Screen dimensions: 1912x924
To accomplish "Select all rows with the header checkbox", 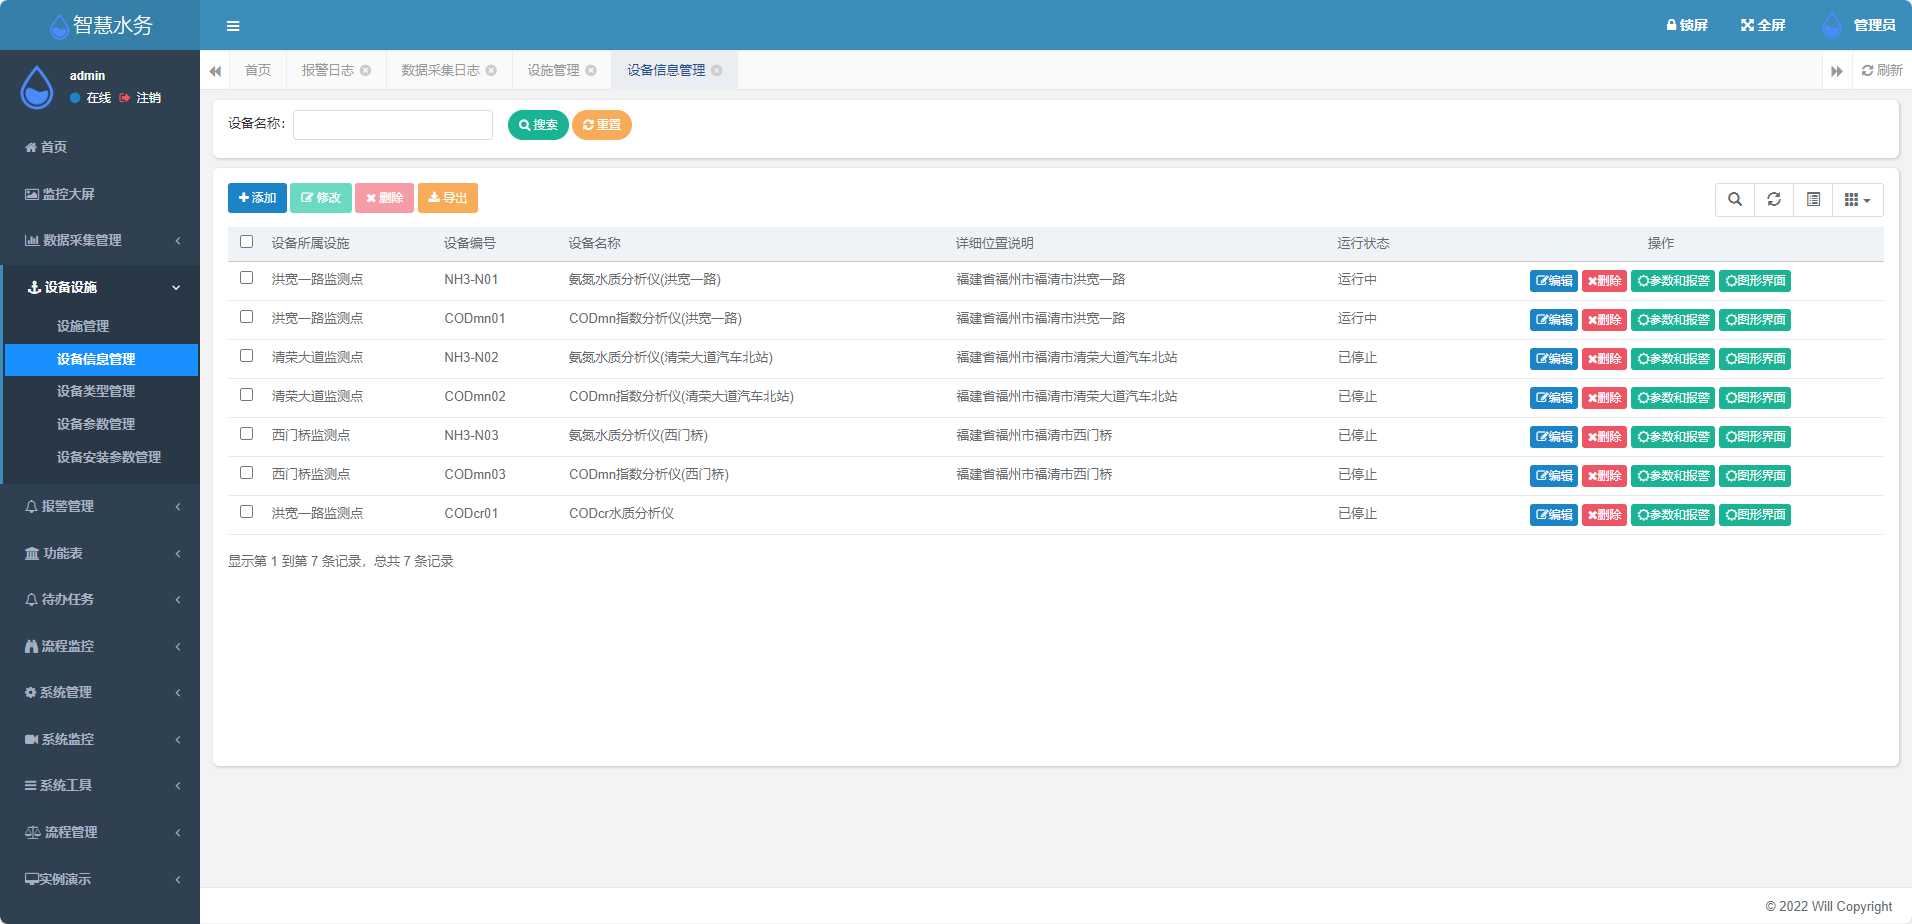I will pyautogui.click(x=247, y=242).
